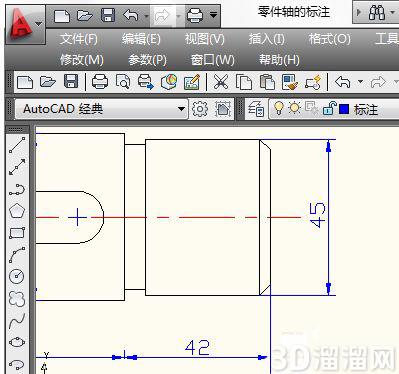Open the Layer Properties Manager button
Image resolution: width=399 pixels, height=374 pixels.
coord(256,109)
